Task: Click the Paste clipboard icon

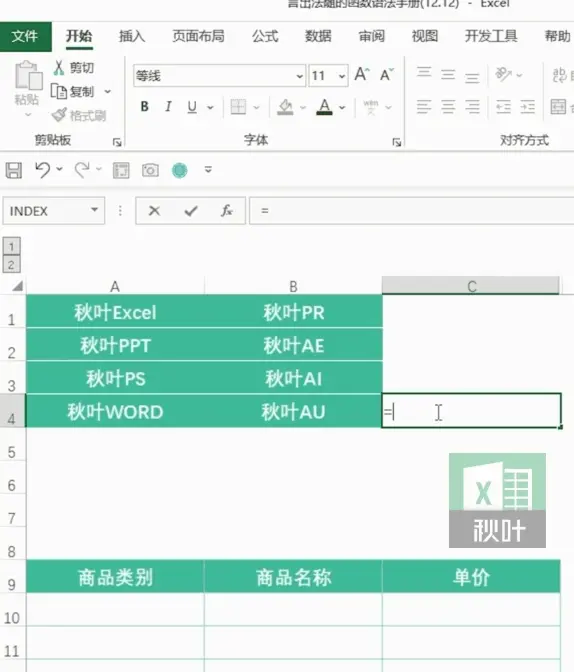Action: (28, 75)
